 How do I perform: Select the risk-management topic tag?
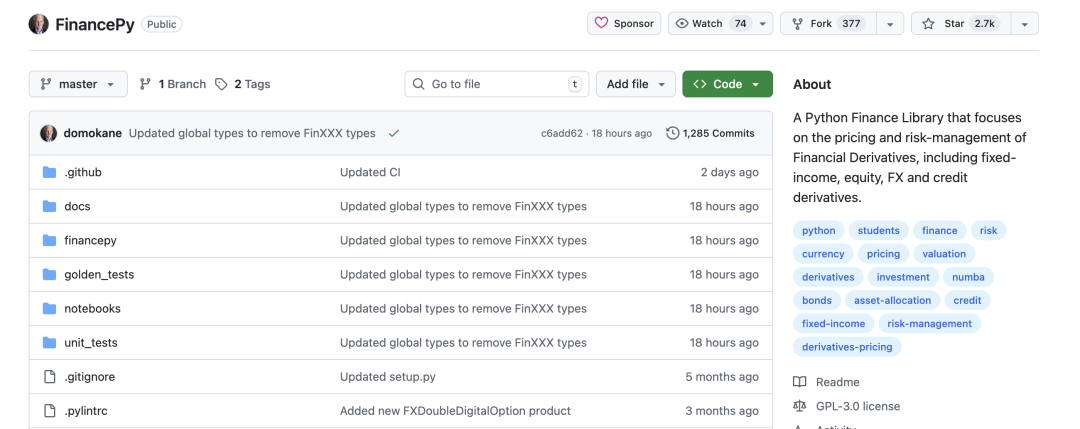930,324
